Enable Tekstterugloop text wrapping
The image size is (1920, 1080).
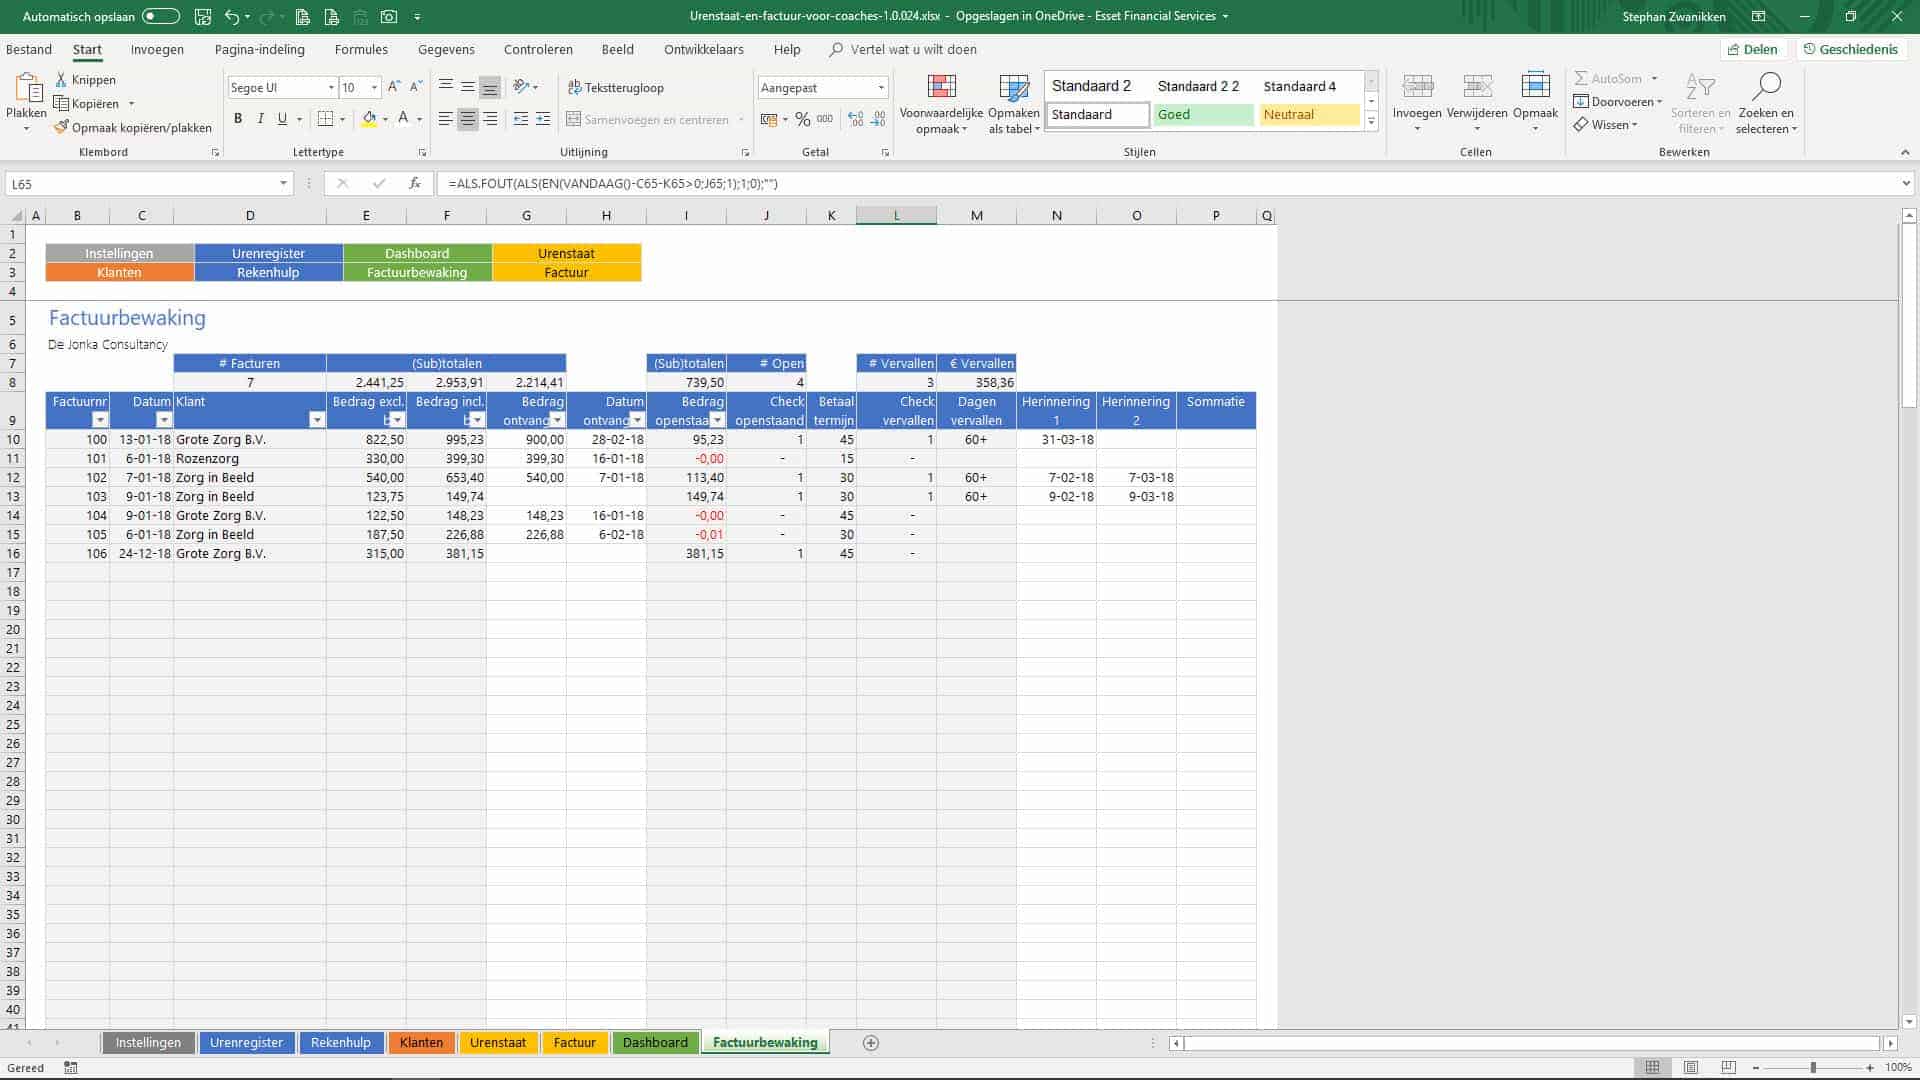coord(615,88)
